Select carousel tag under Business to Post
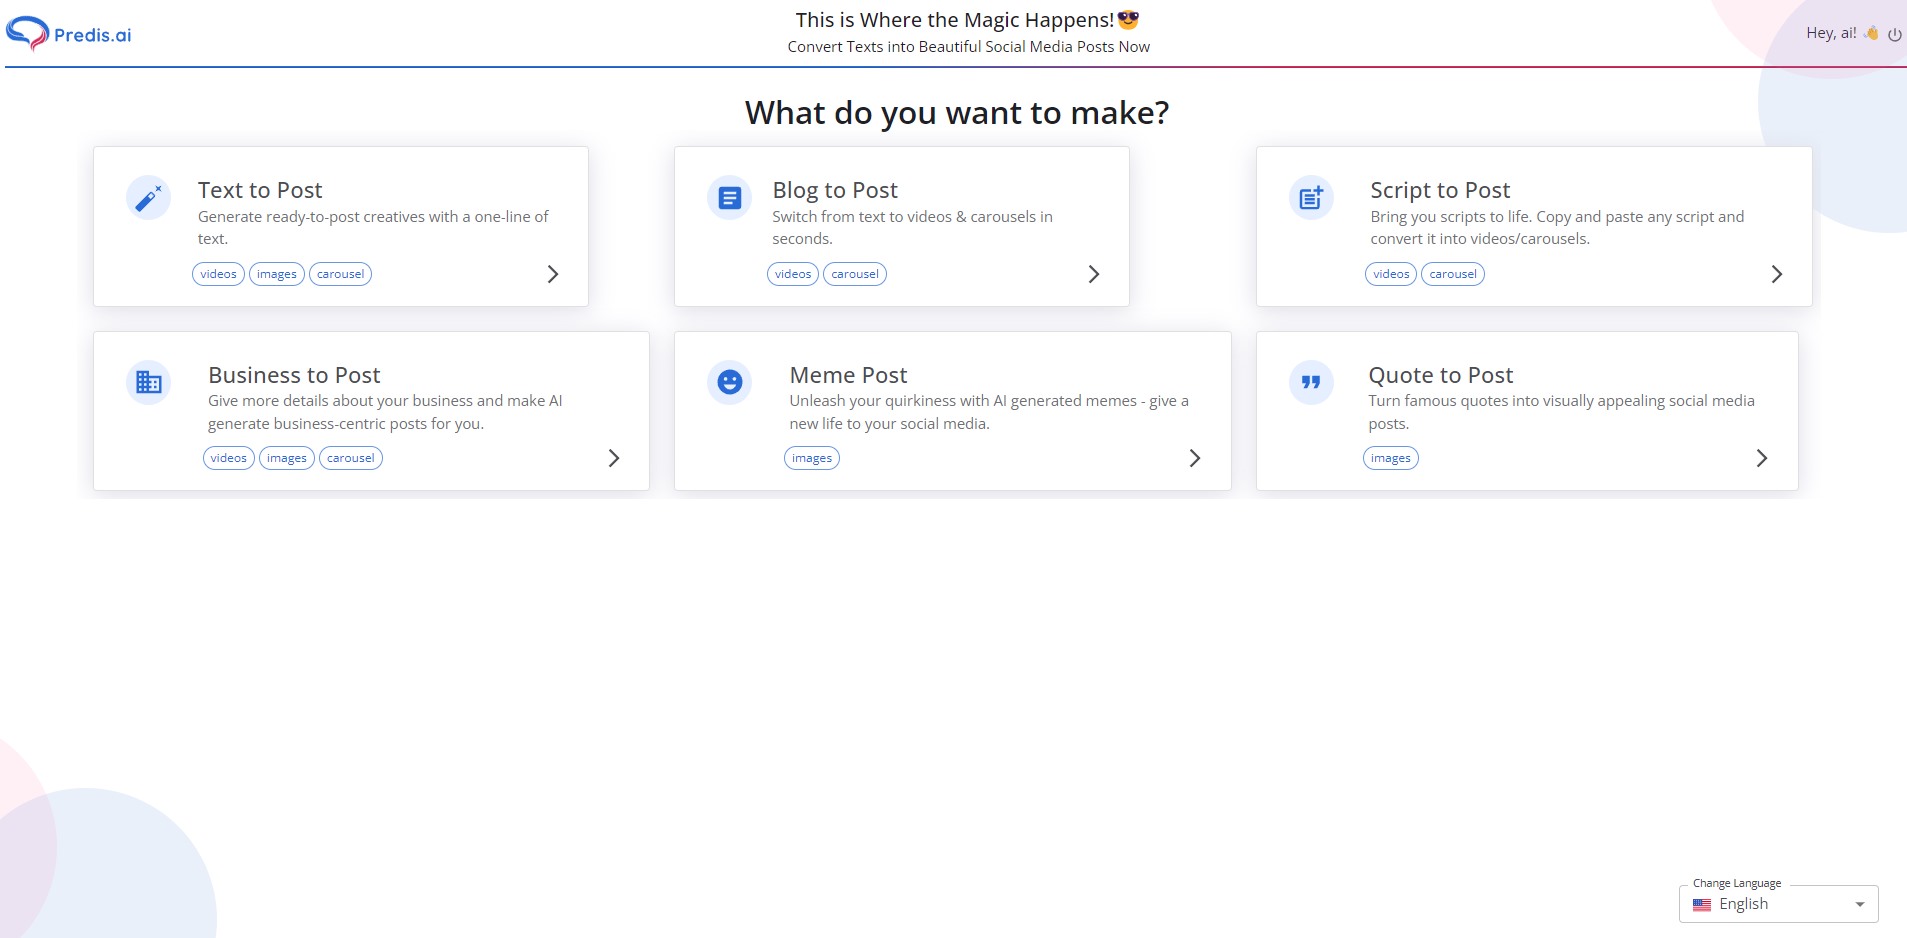Viewport: 1907px width, 938px height. pos(351,458)
